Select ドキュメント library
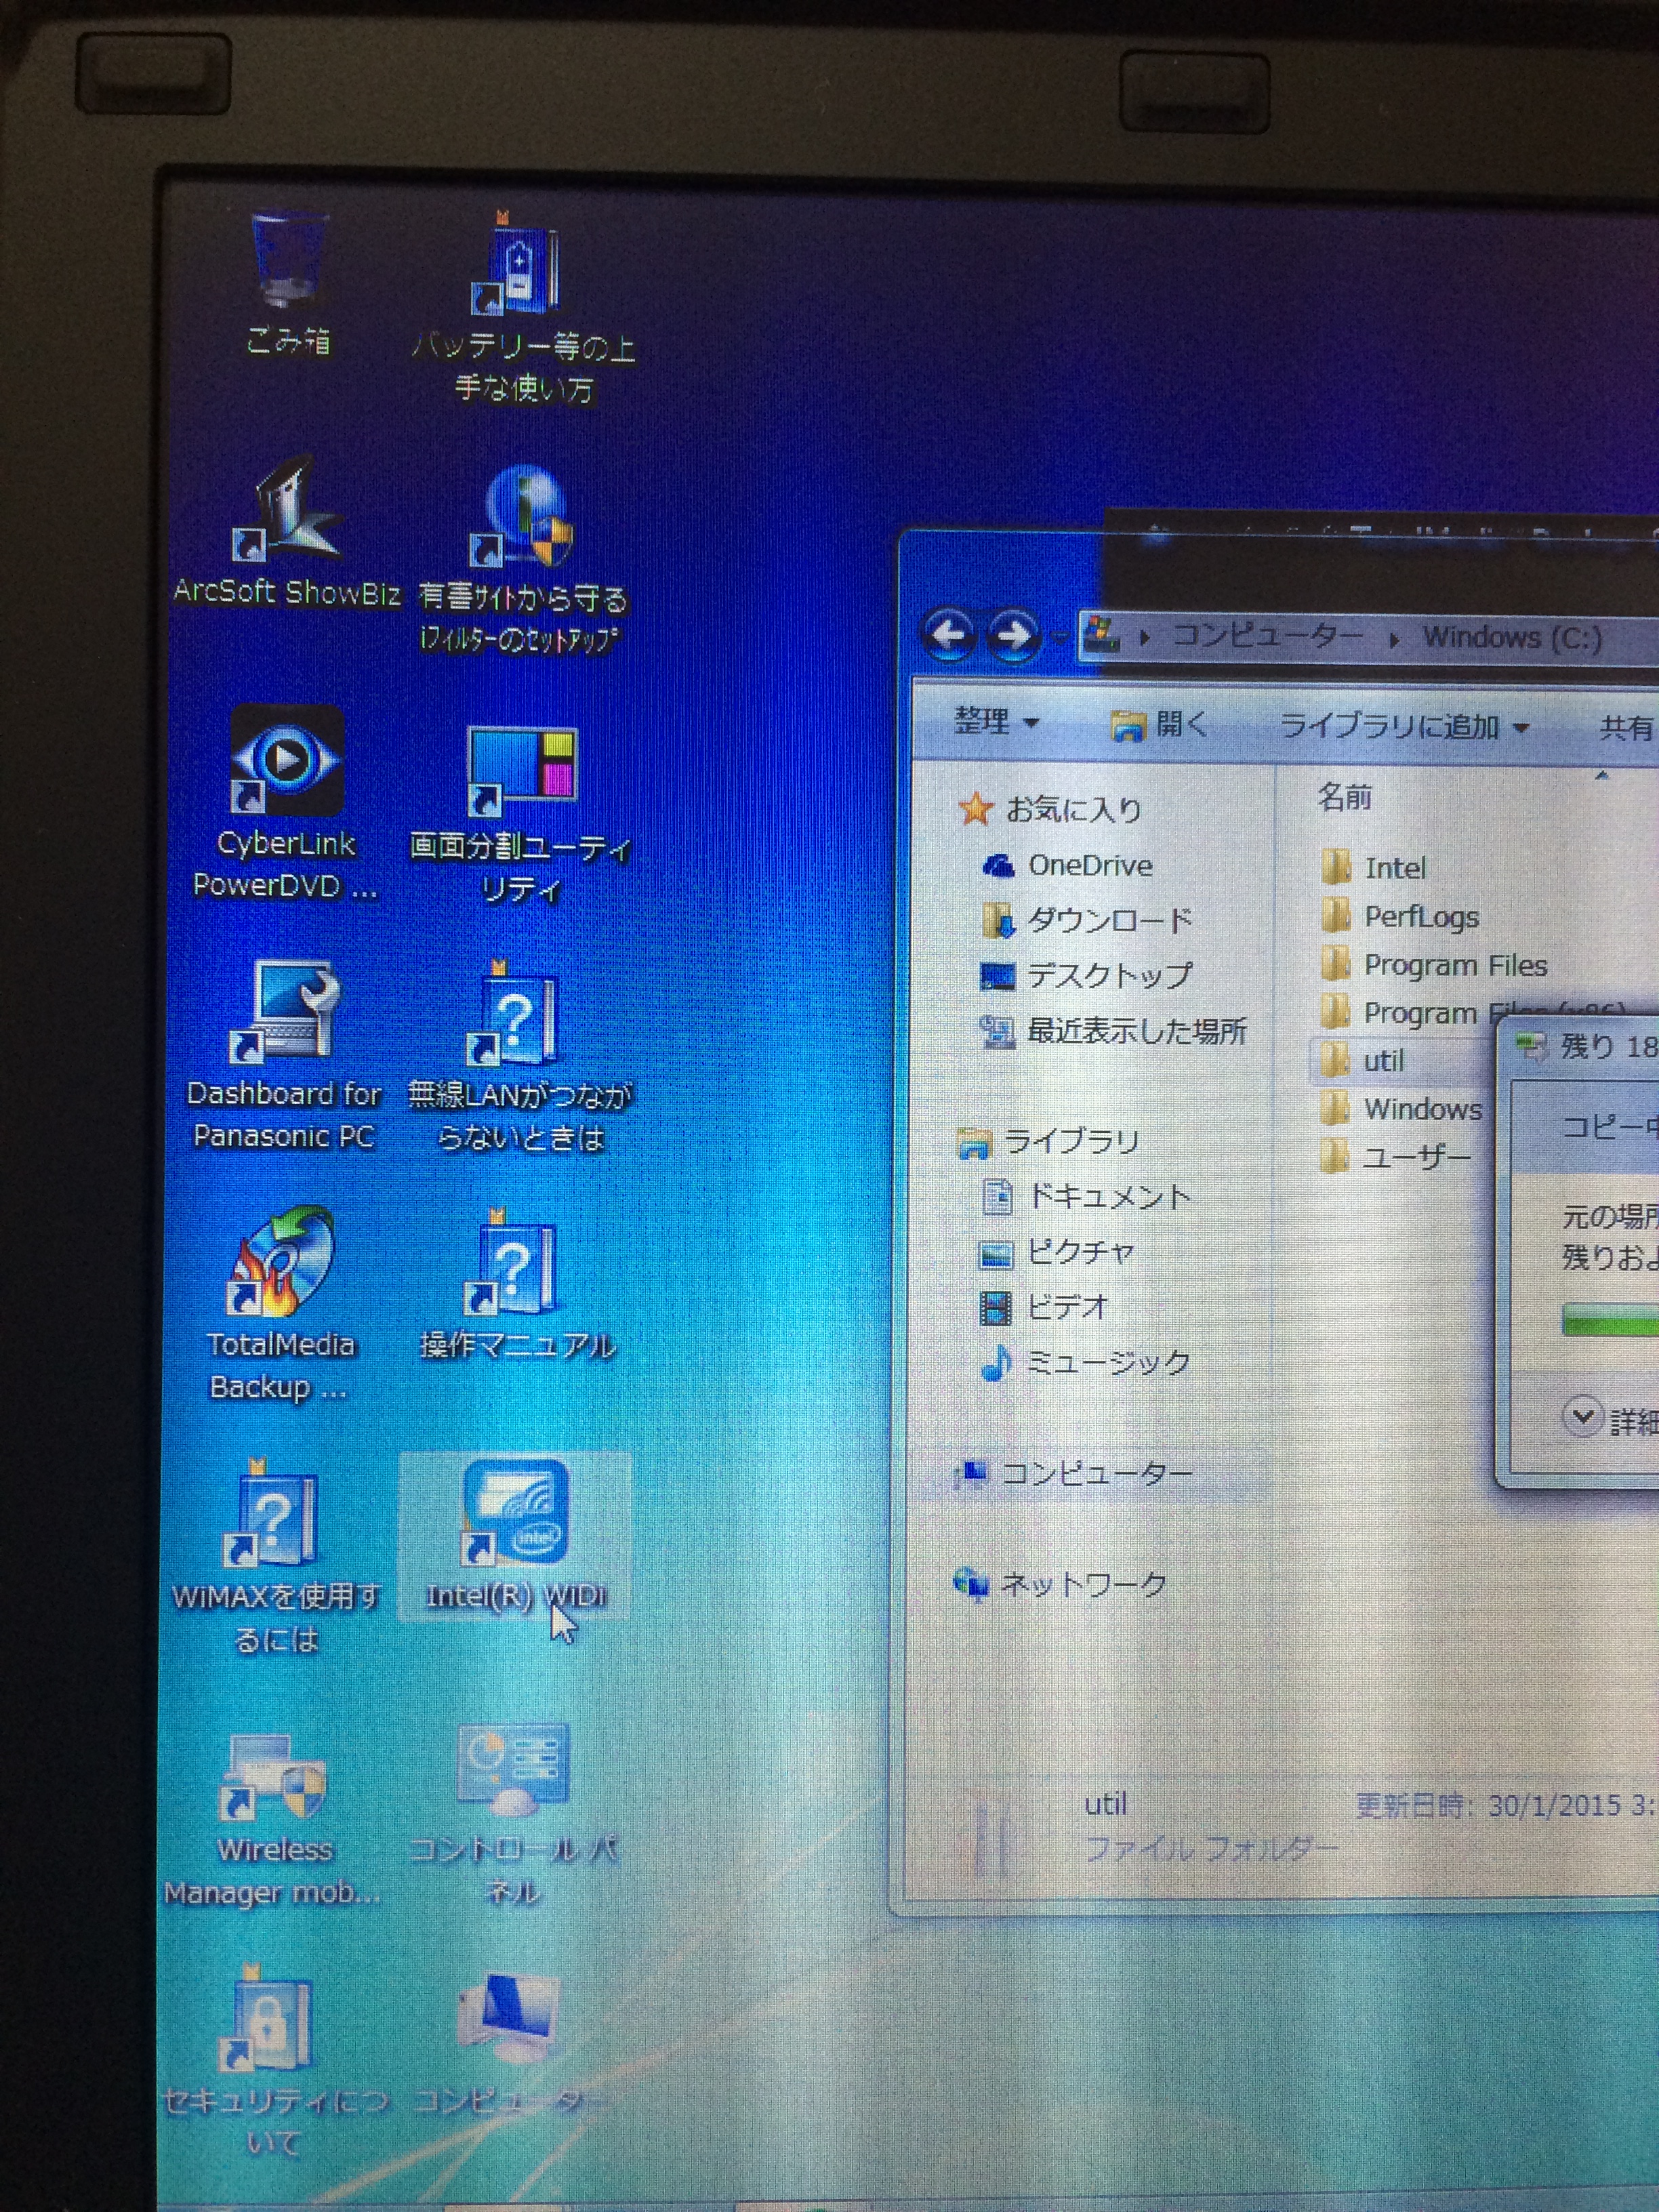Image resolution: width=1659 pixels, height=2212 pixels. tap(1087, 1196)
